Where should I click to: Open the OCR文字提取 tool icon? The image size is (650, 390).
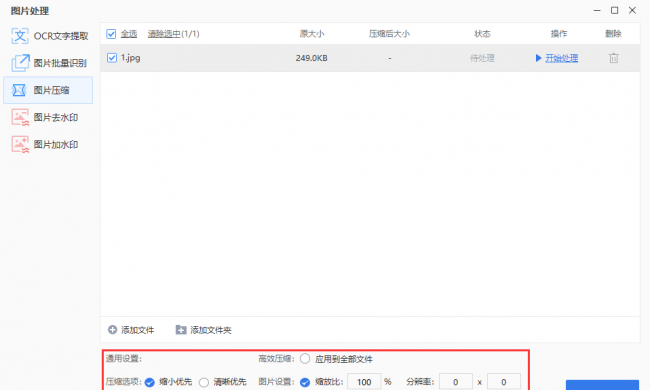tap(20, 36)
